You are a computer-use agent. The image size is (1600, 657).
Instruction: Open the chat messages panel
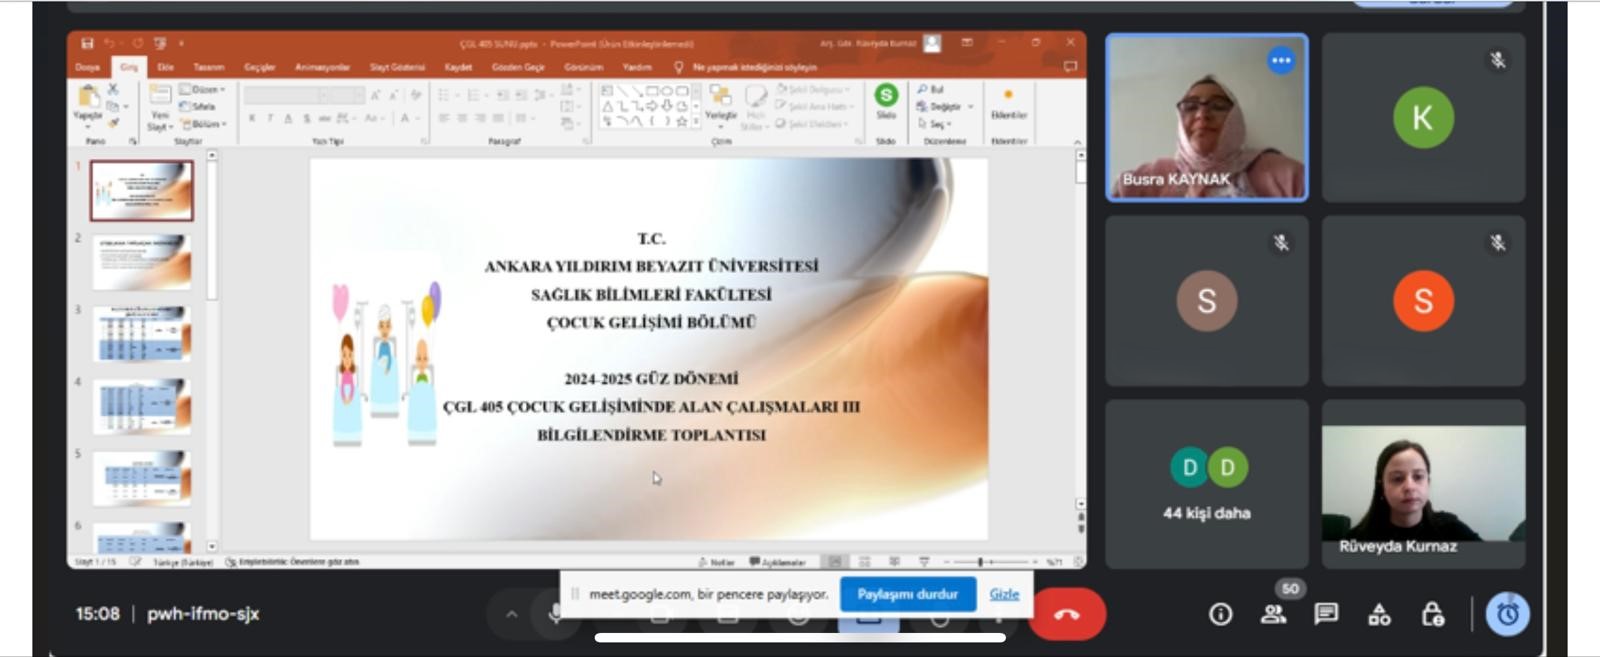point(1326,614)
